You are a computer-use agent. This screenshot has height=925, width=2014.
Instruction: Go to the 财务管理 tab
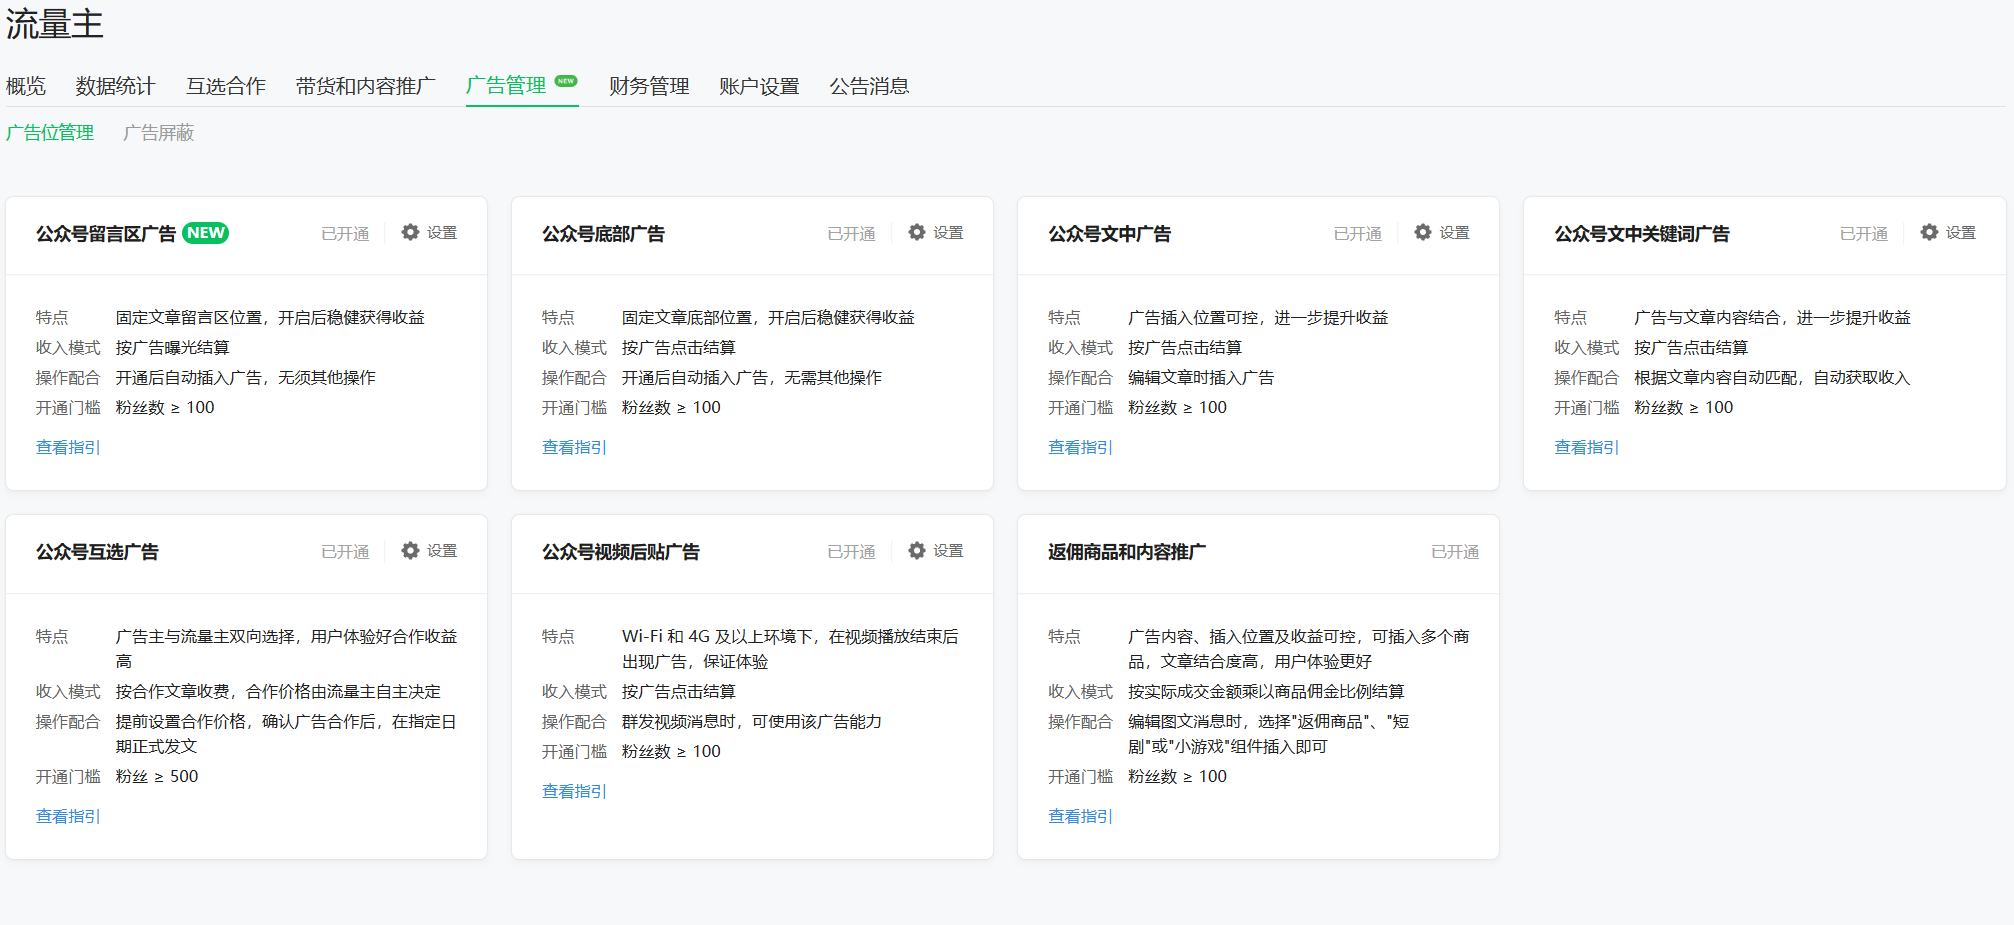click(x=649, y=86)
